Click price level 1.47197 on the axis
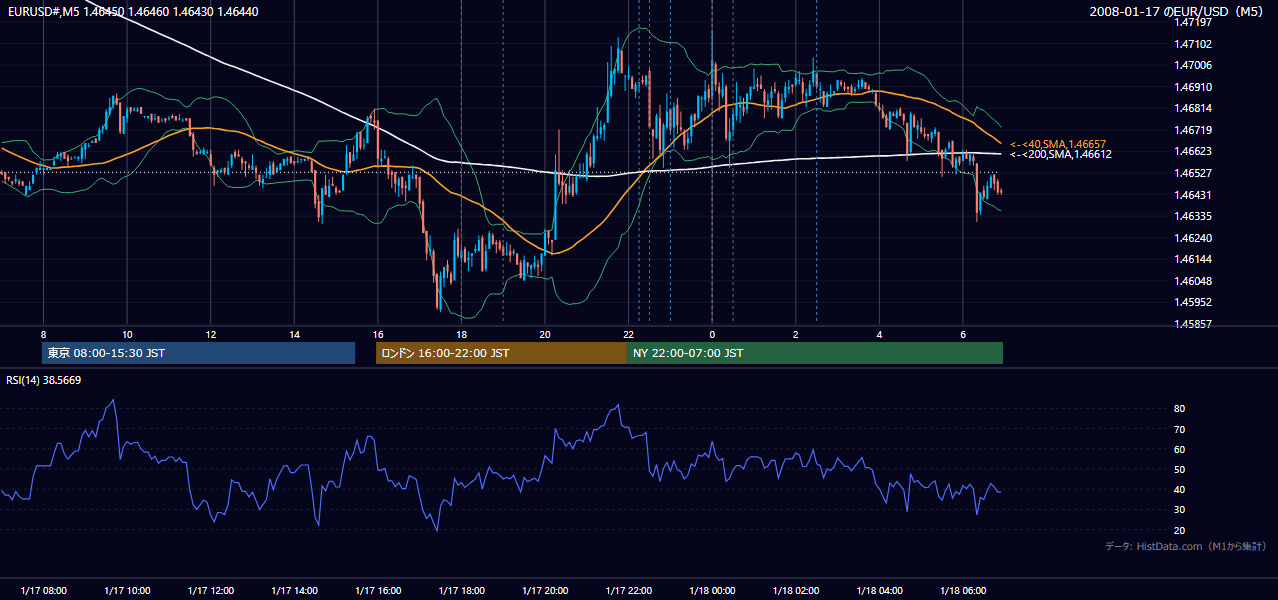1278x600 pixels. [1193, 21]
